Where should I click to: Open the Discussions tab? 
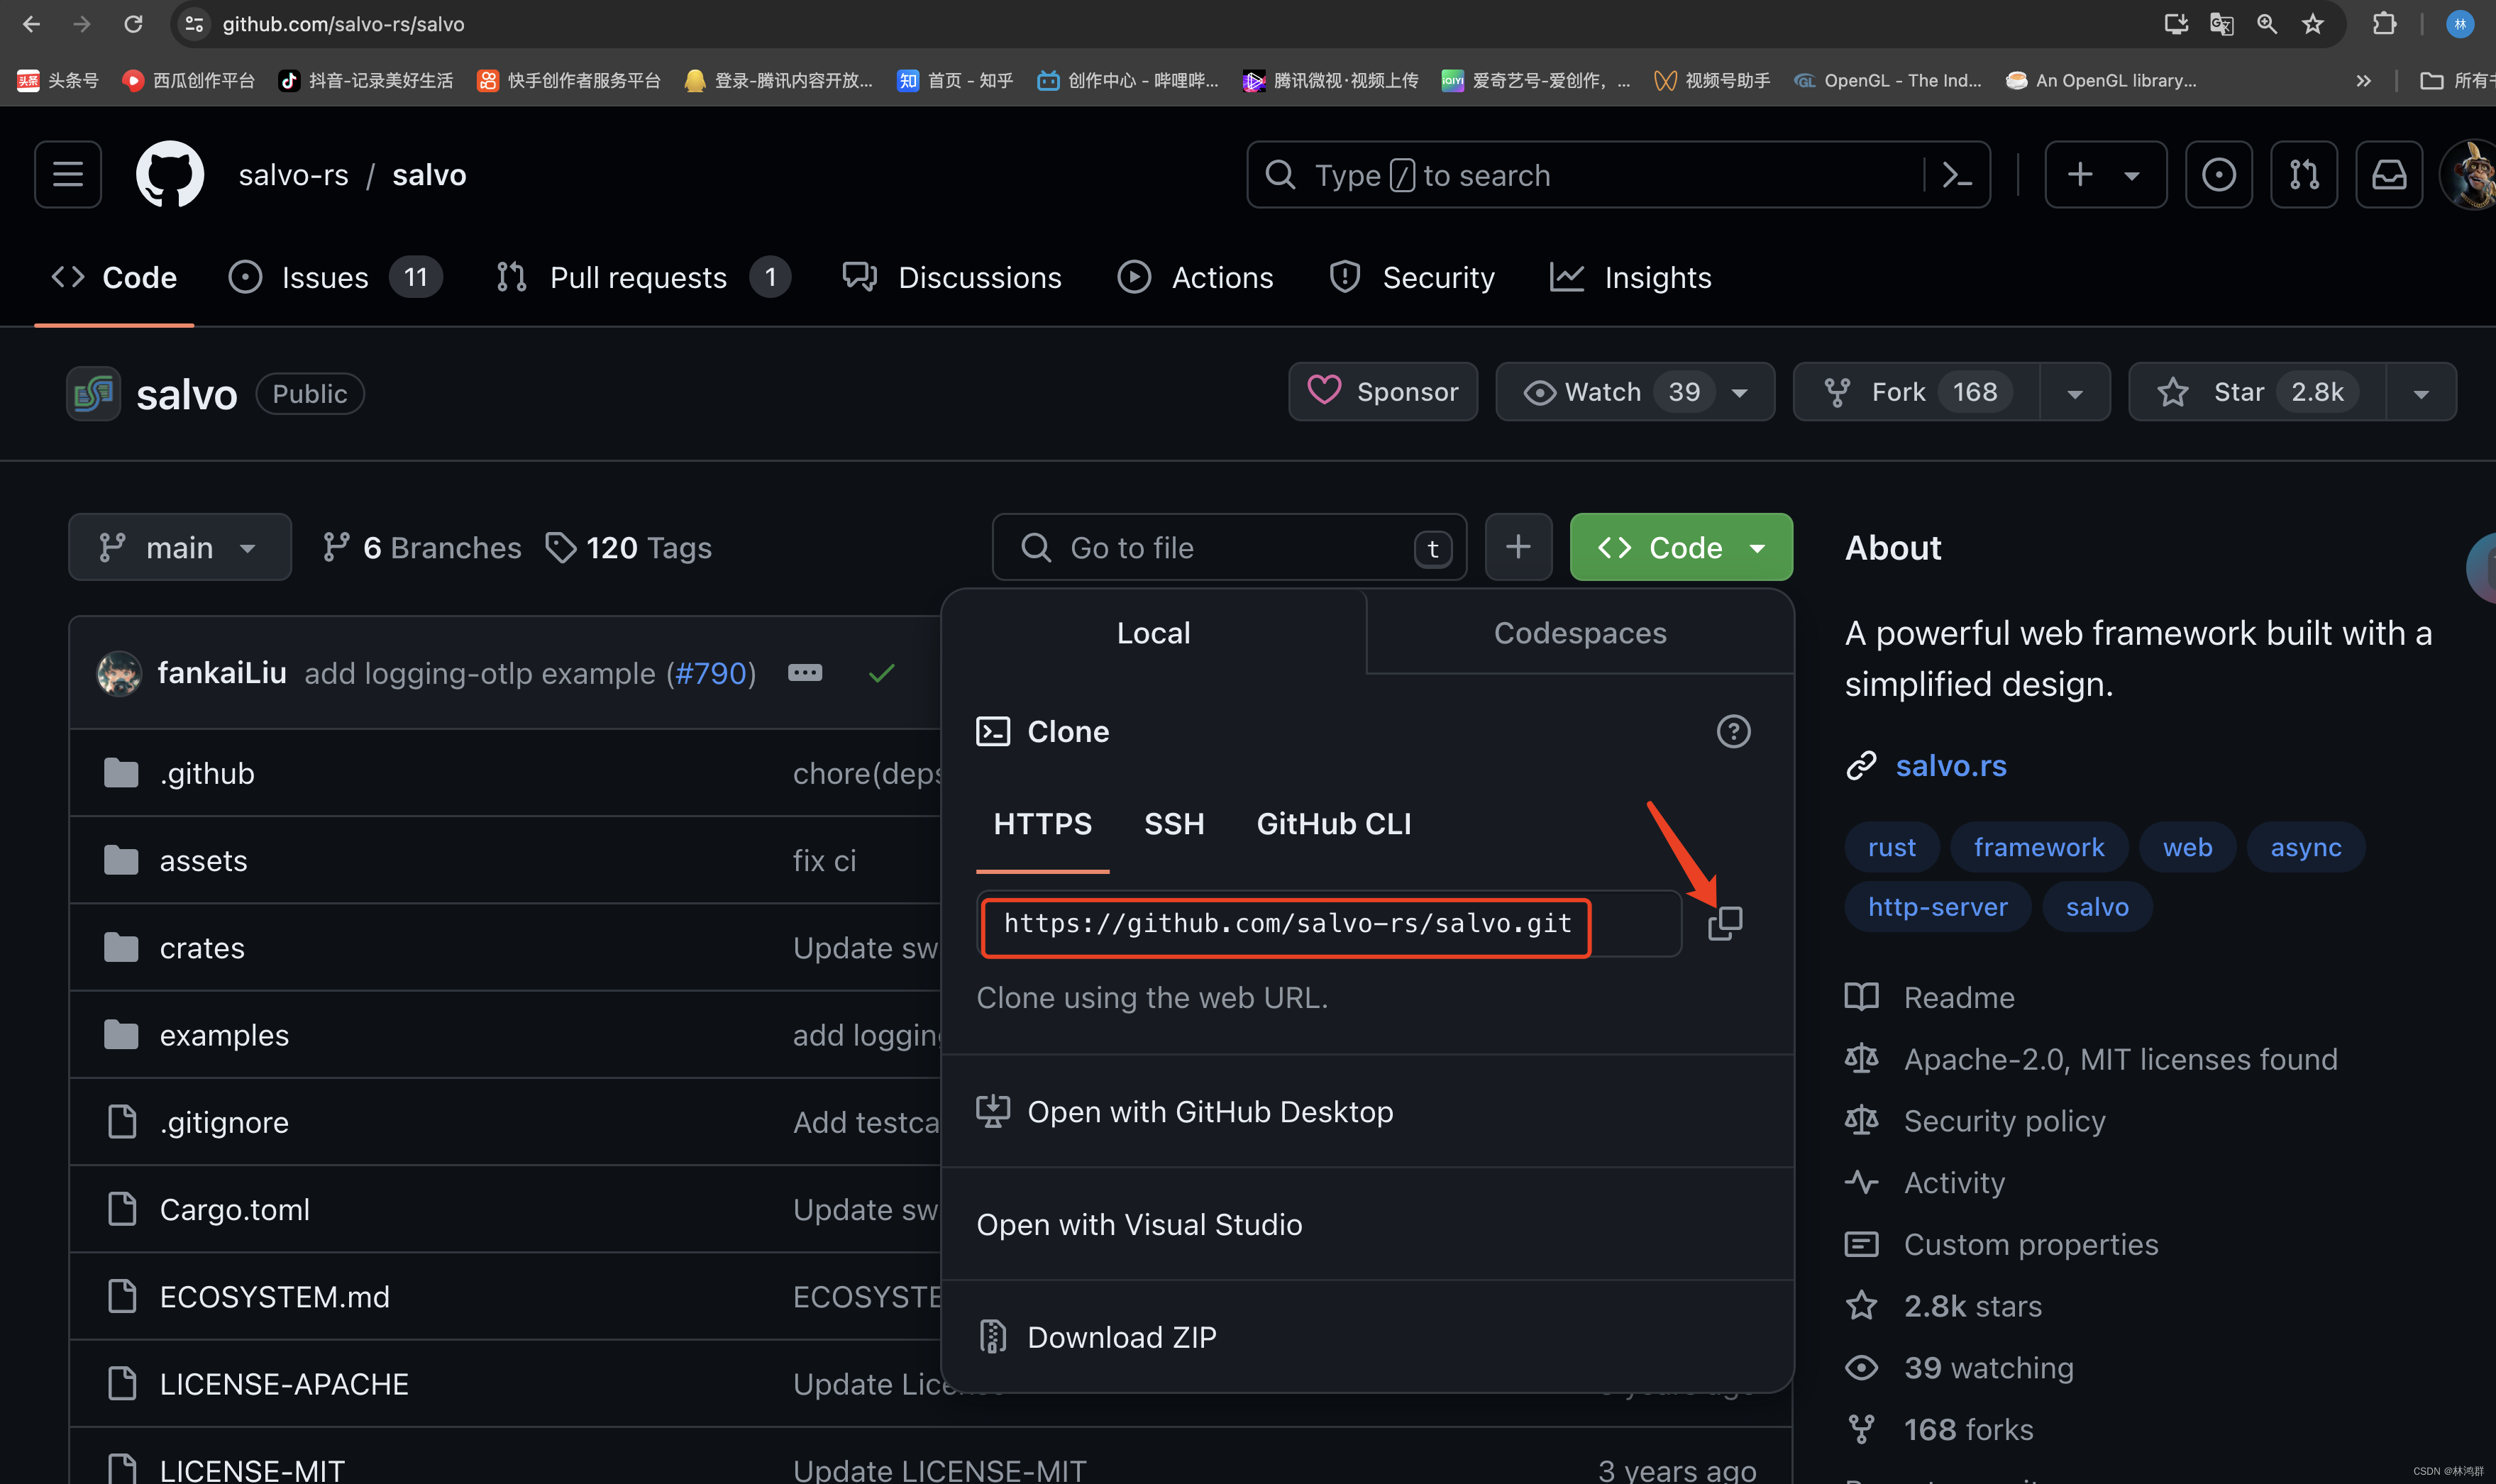[x=952, y=277]
